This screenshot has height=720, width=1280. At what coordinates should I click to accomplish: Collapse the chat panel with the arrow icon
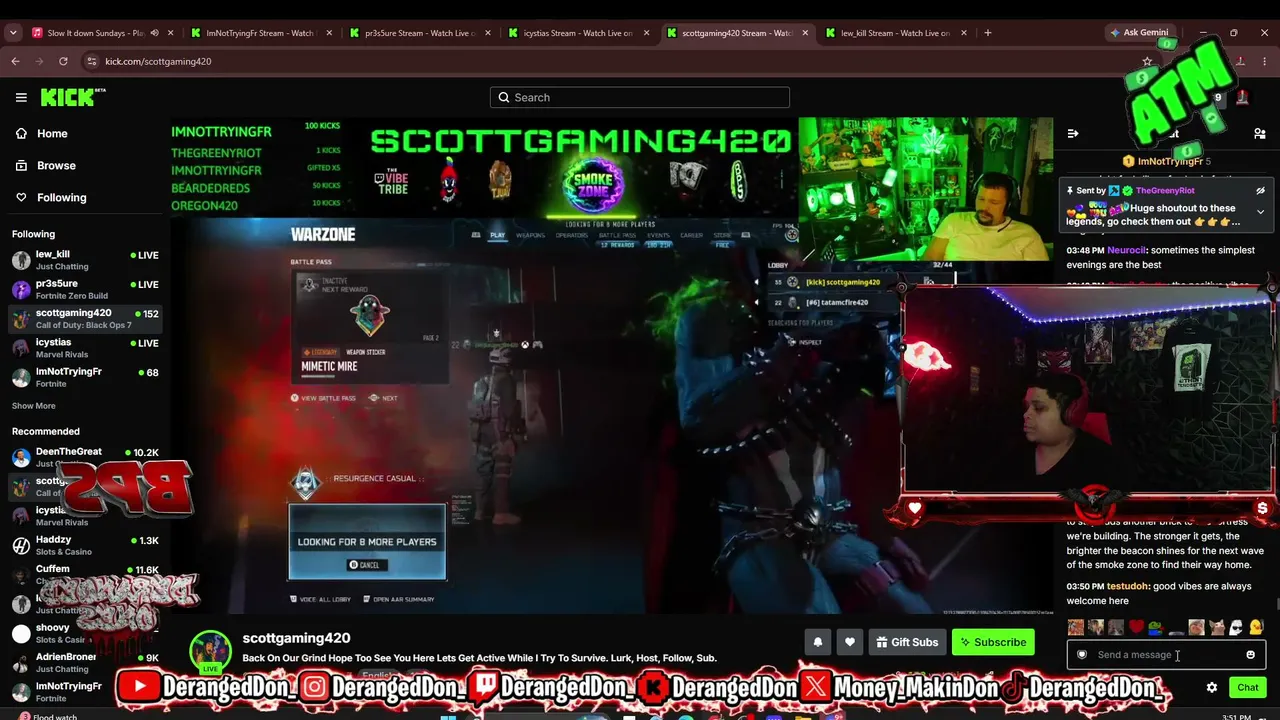(1073, 133)
